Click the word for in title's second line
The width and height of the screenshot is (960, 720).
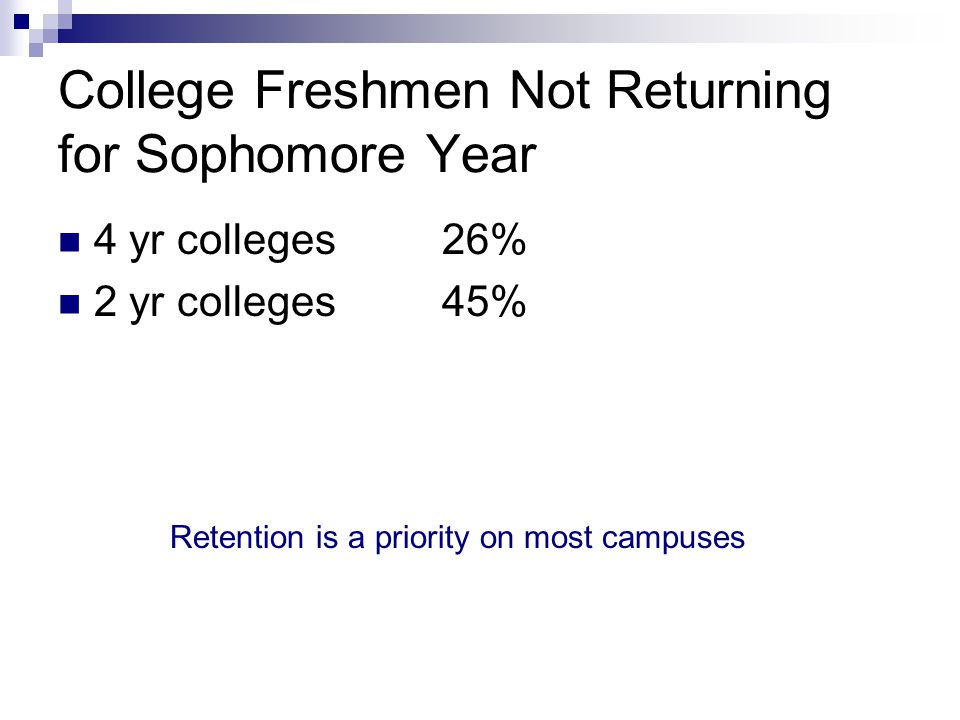87,154
